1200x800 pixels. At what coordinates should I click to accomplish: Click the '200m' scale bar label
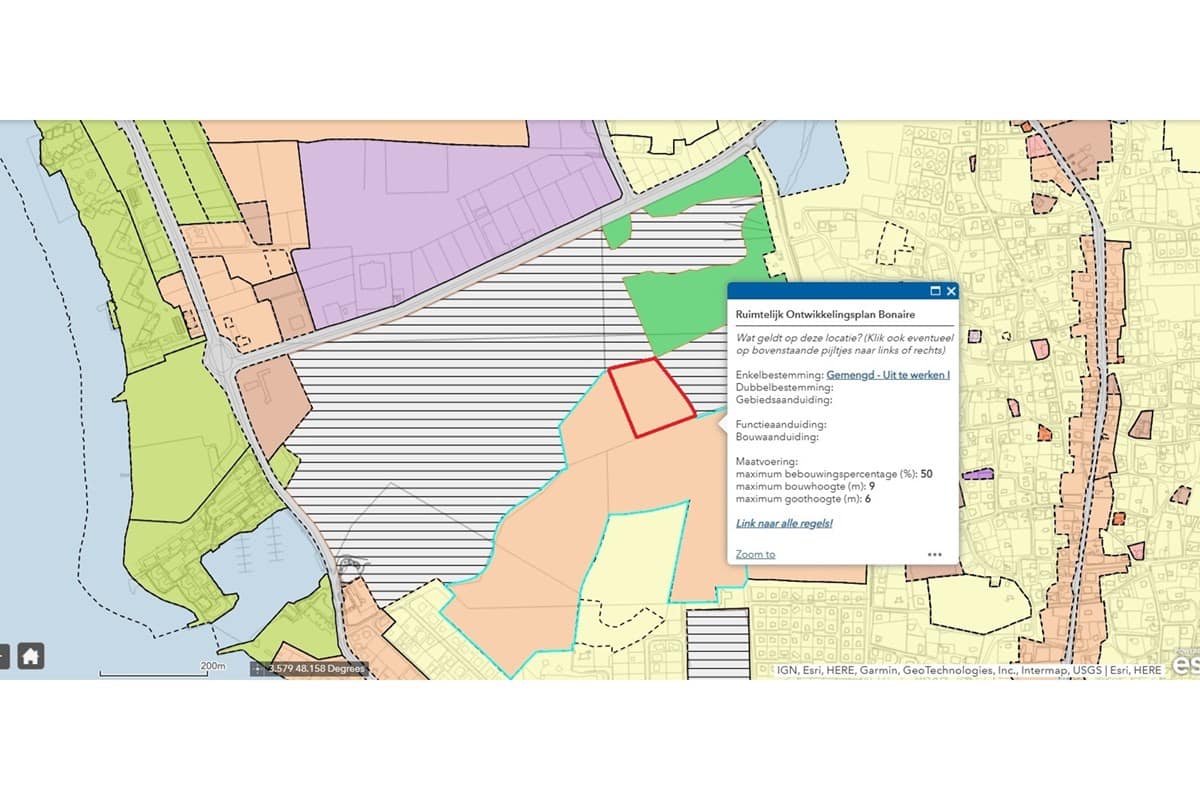(x=214, y=666)
